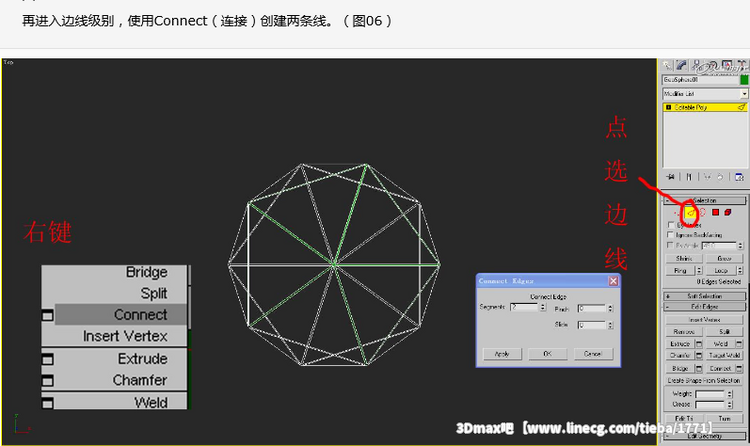Click OK in Connect Edges dialog
This screenshot has height=446, width=750.
[548, 354]
